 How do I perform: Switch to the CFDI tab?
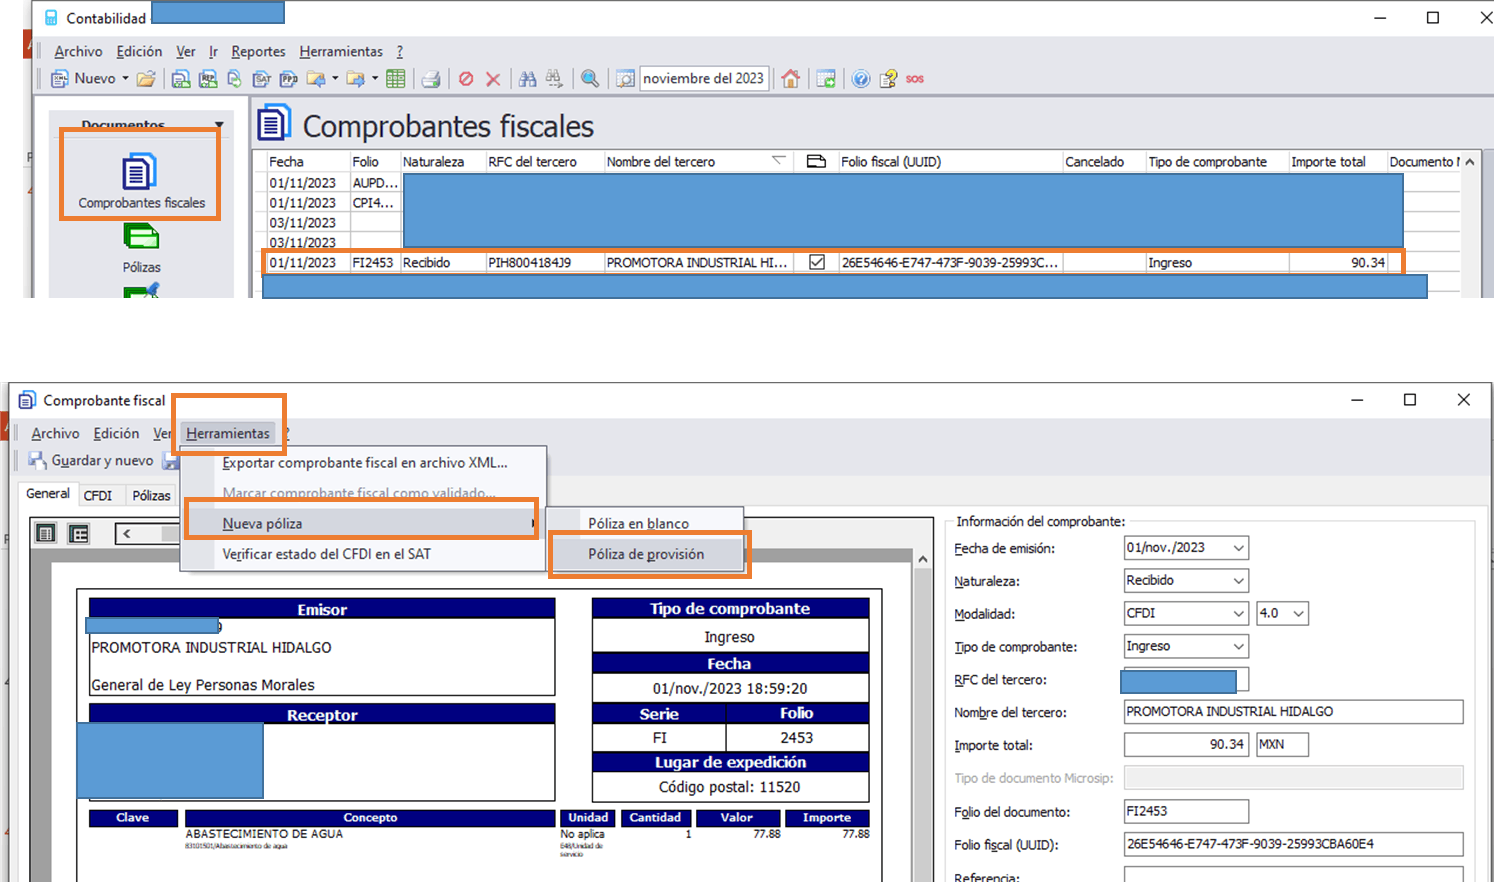coord(98,495)
